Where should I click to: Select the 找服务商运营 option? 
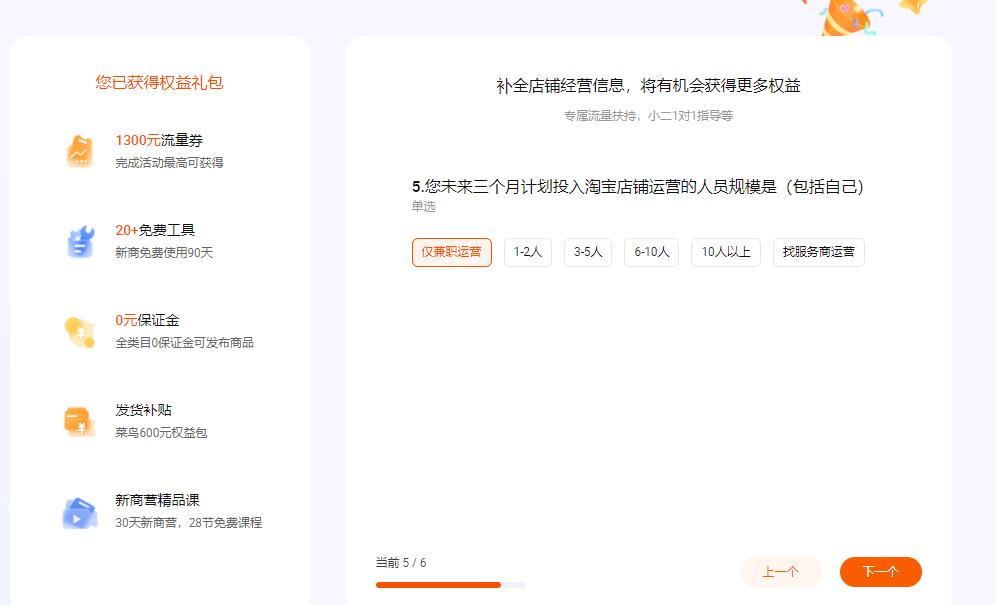(x=818, y=252)
